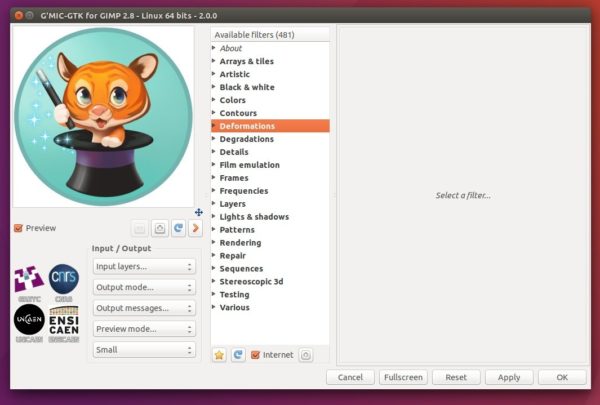Disable the Internet checkbox
This screenshot has height=405, width=600.
click(x=255, y=355)
